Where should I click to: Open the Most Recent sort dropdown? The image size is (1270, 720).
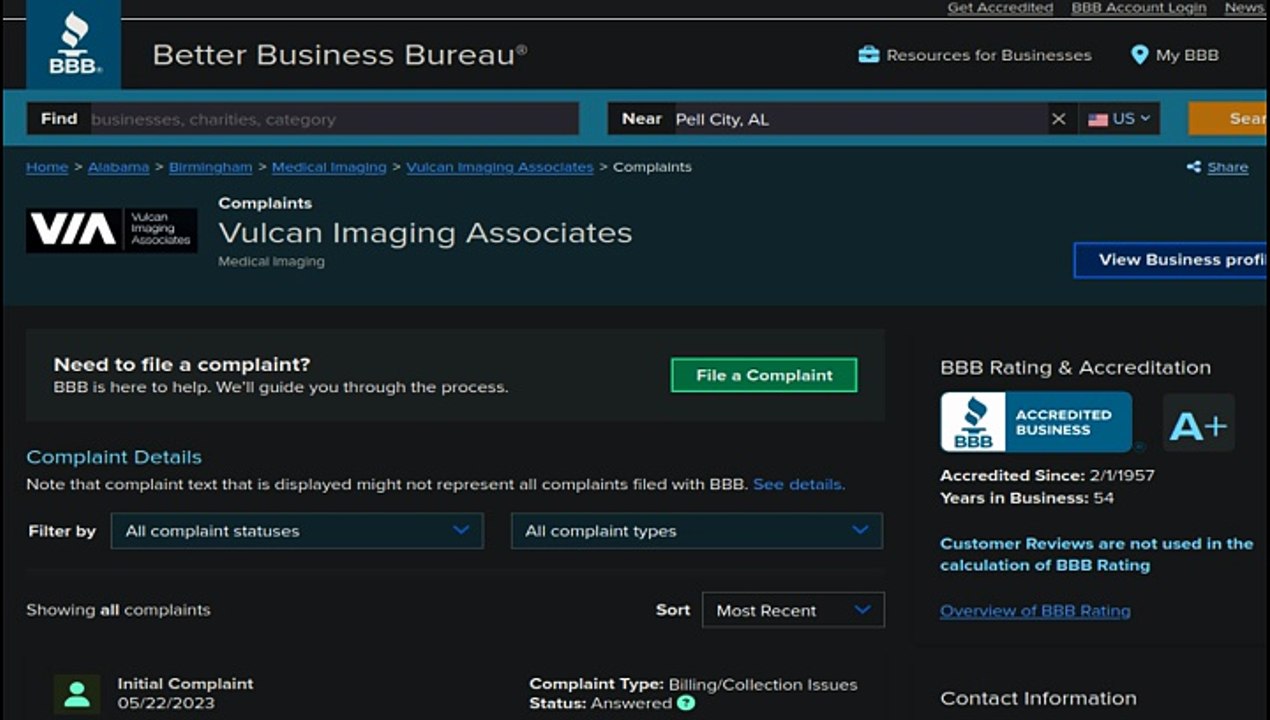coord(793,610)
